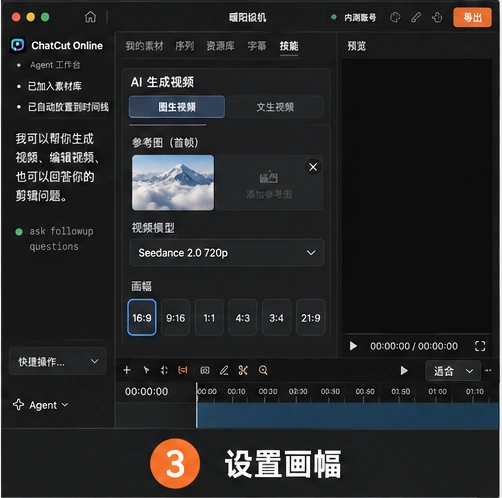Viewport: 502px width, 498px height.
Task: Select the 4:3 aspect ratio
Action: [x=243, y=318]
